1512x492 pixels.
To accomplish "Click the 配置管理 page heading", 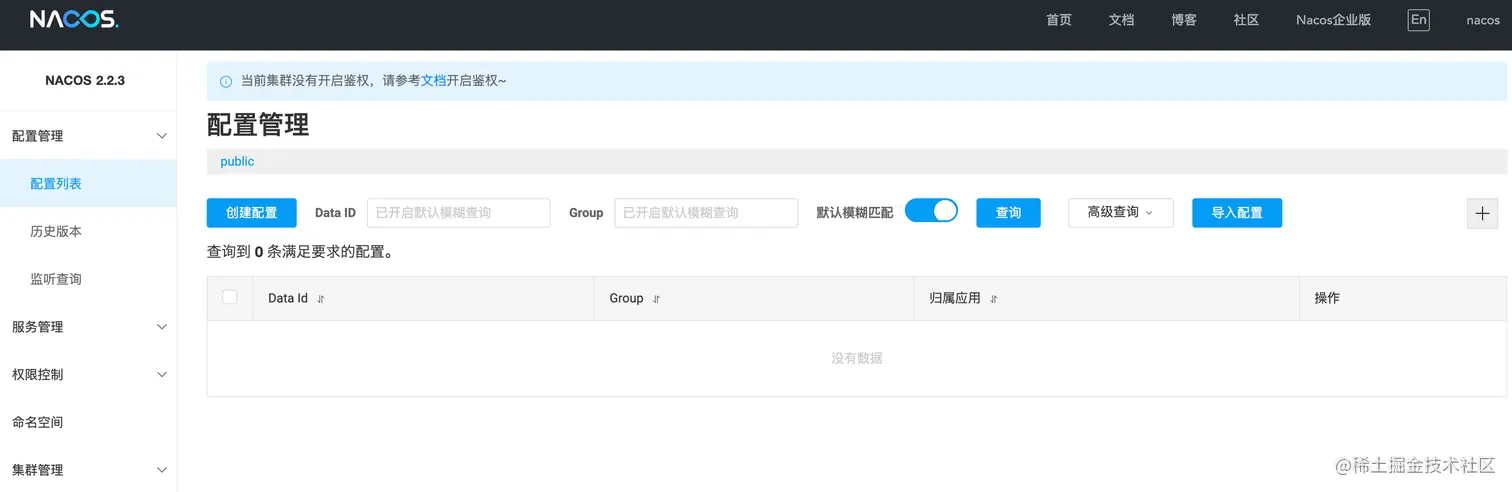I will [258, 124].
